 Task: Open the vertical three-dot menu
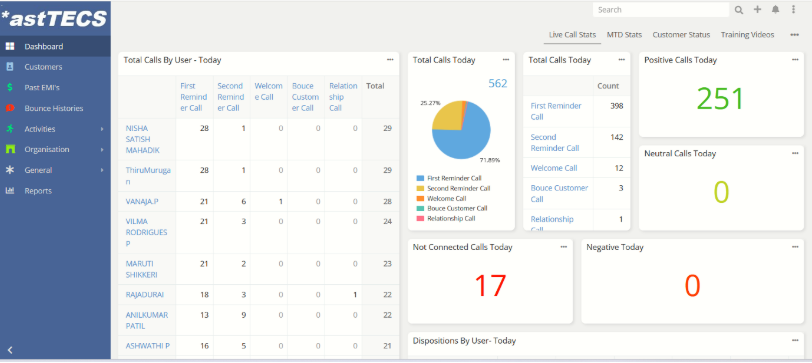(x=793, y=9)
